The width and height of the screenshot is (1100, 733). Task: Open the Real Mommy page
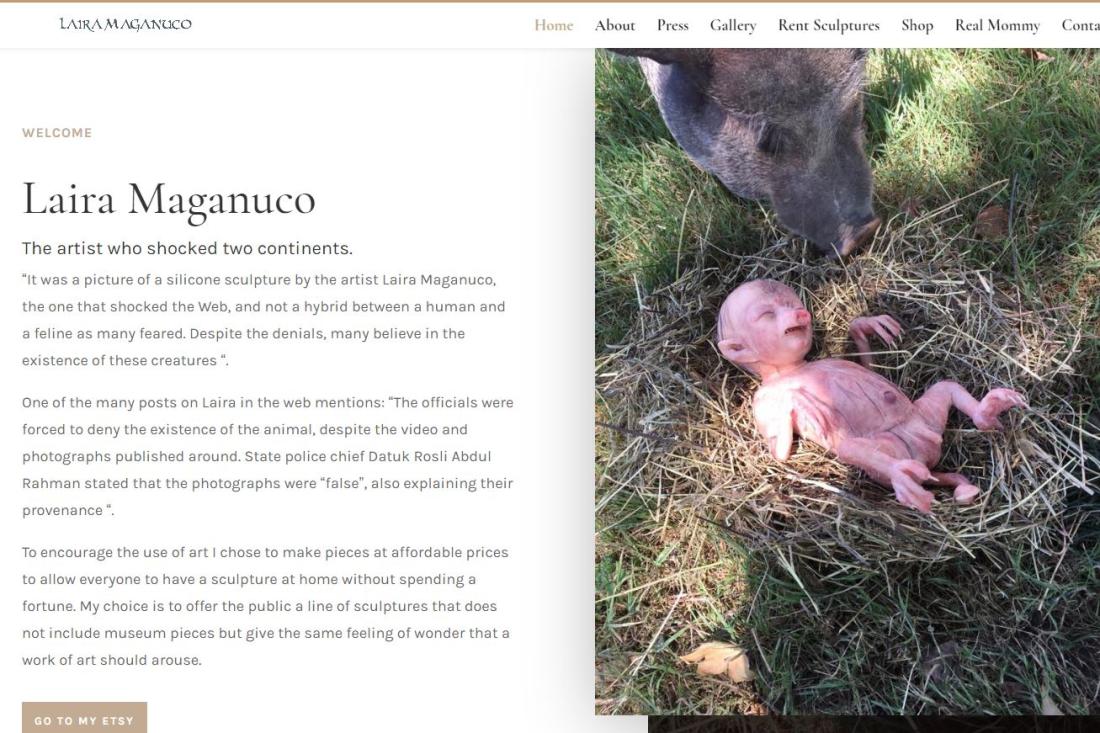tap(997, 25)
